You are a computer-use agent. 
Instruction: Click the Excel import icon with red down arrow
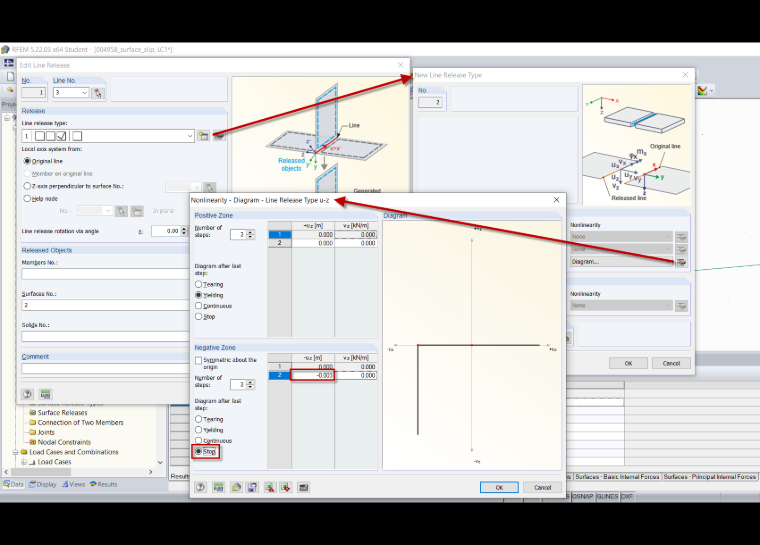[x=286, y=487]
